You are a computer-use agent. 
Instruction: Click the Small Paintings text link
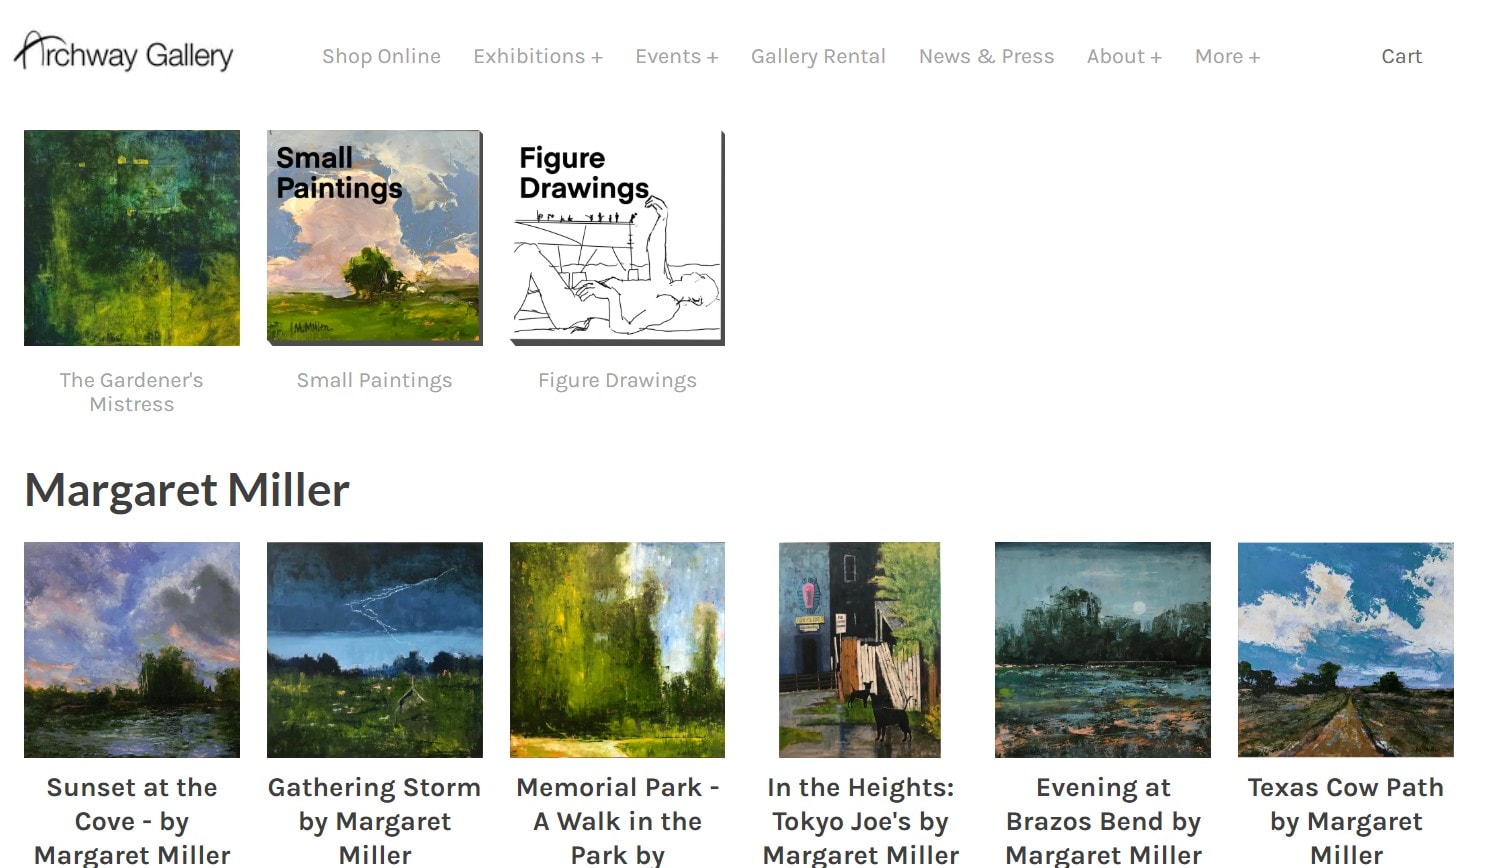375,380
